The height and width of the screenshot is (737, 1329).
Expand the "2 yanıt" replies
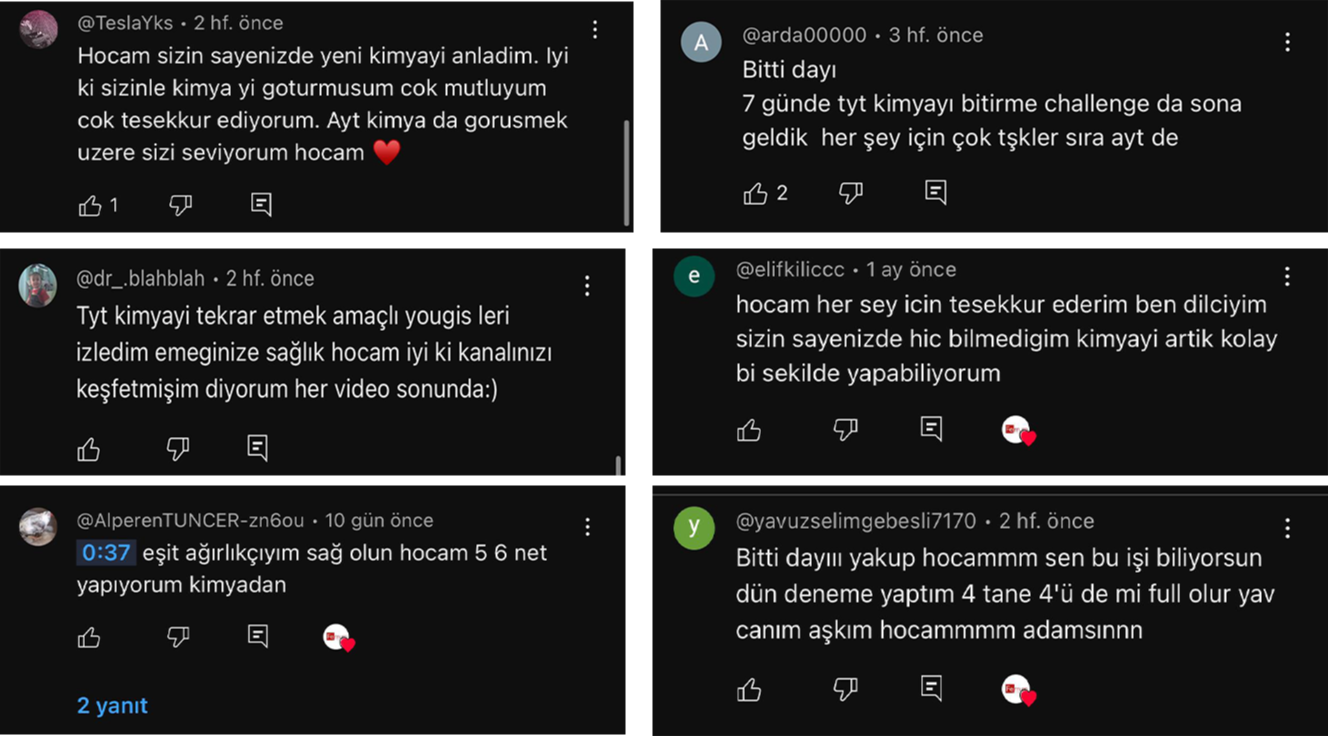click(x=112, y=705)
